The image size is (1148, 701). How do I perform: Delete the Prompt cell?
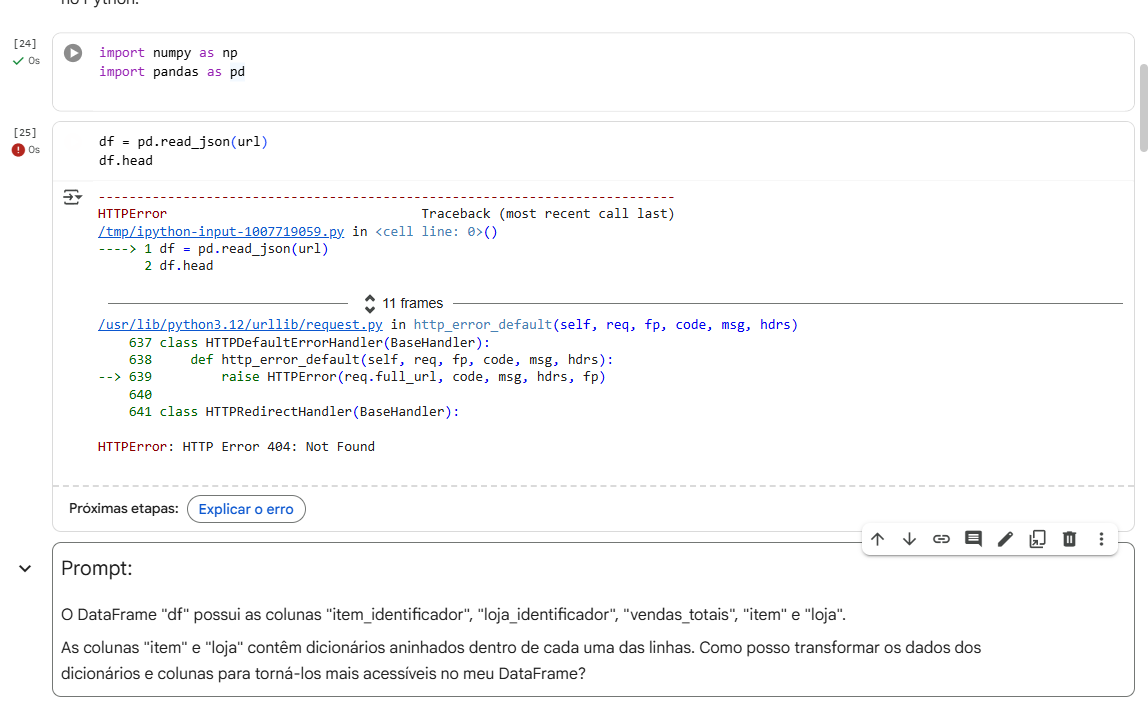[x=1069, y=539]
